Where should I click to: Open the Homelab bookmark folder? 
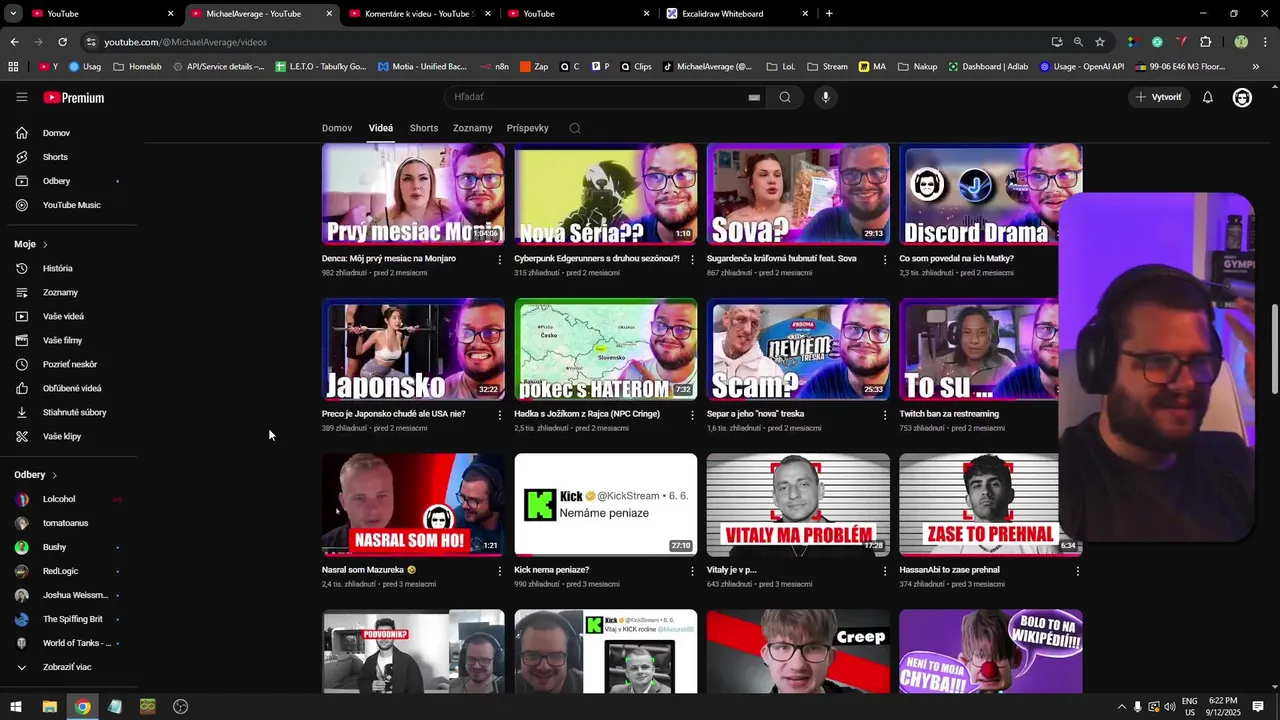coord(137,67)
